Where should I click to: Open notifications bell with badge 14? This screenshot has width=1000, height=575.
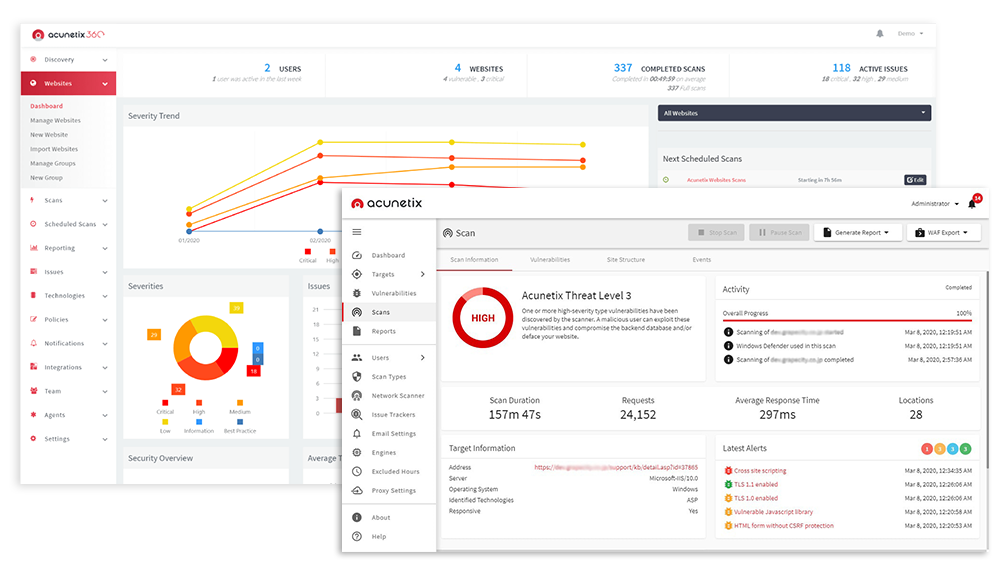(973, 203)
